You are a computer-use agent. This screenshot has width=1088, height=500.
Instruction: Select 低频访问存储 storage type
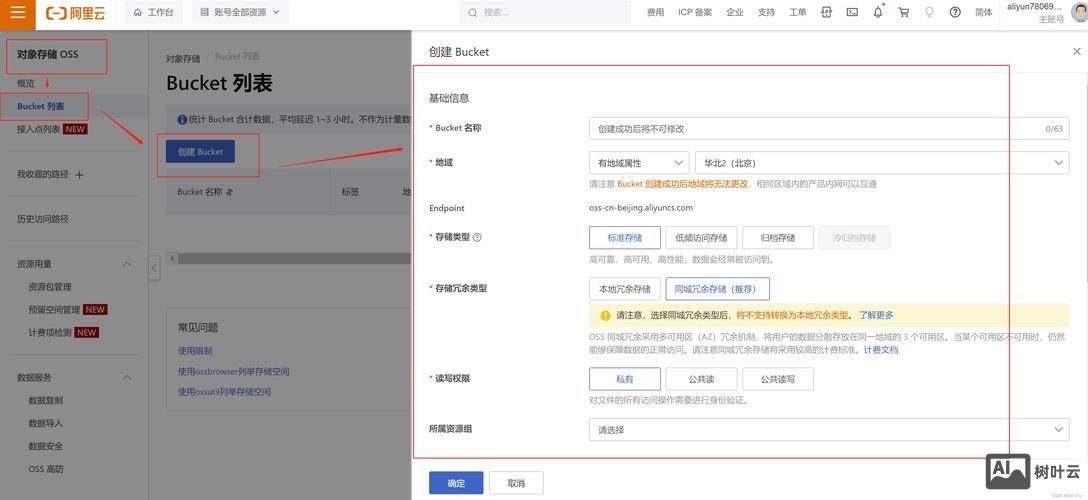(x=701, y=238)
